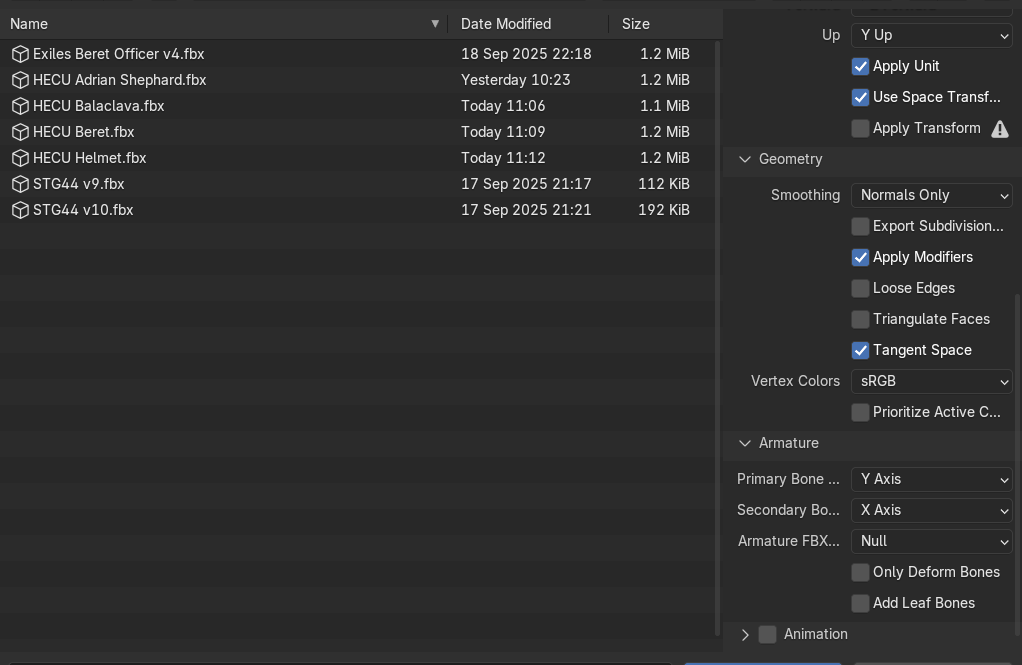Enable the Animation panel checkbox

pyautogui.click(x=767, y=634)
